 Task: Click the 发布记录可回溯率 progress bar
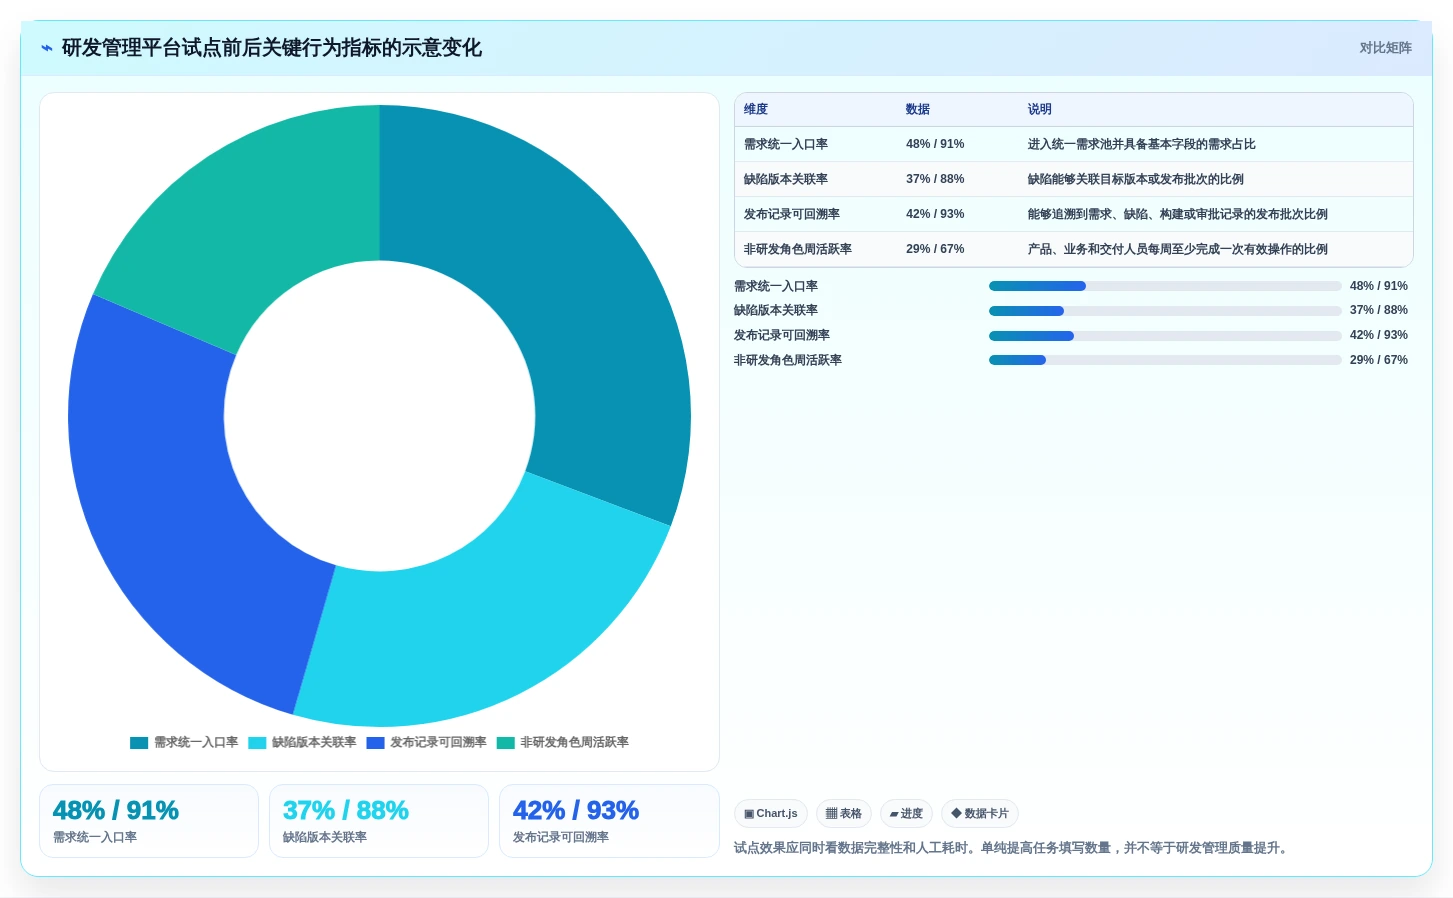[1165, 336]
